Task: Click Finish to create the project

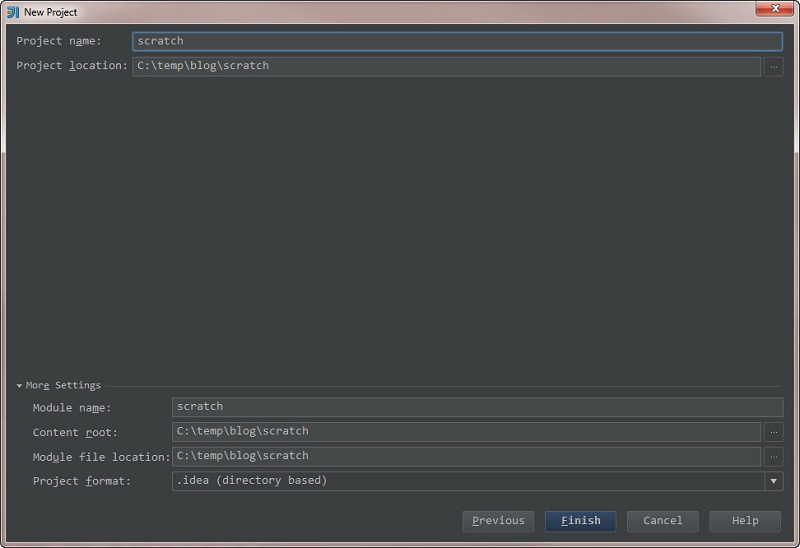Action: tap(581, 521)
